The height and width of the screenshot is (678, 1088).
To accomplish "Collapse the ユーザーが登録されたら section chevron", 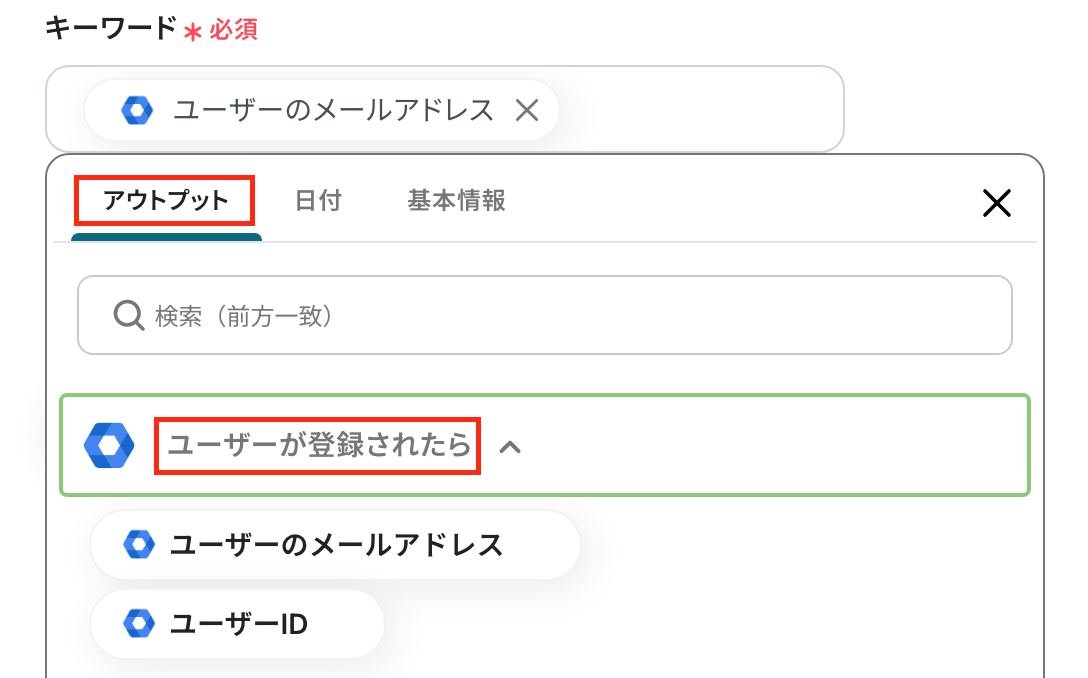I will [x=510, y=447].
